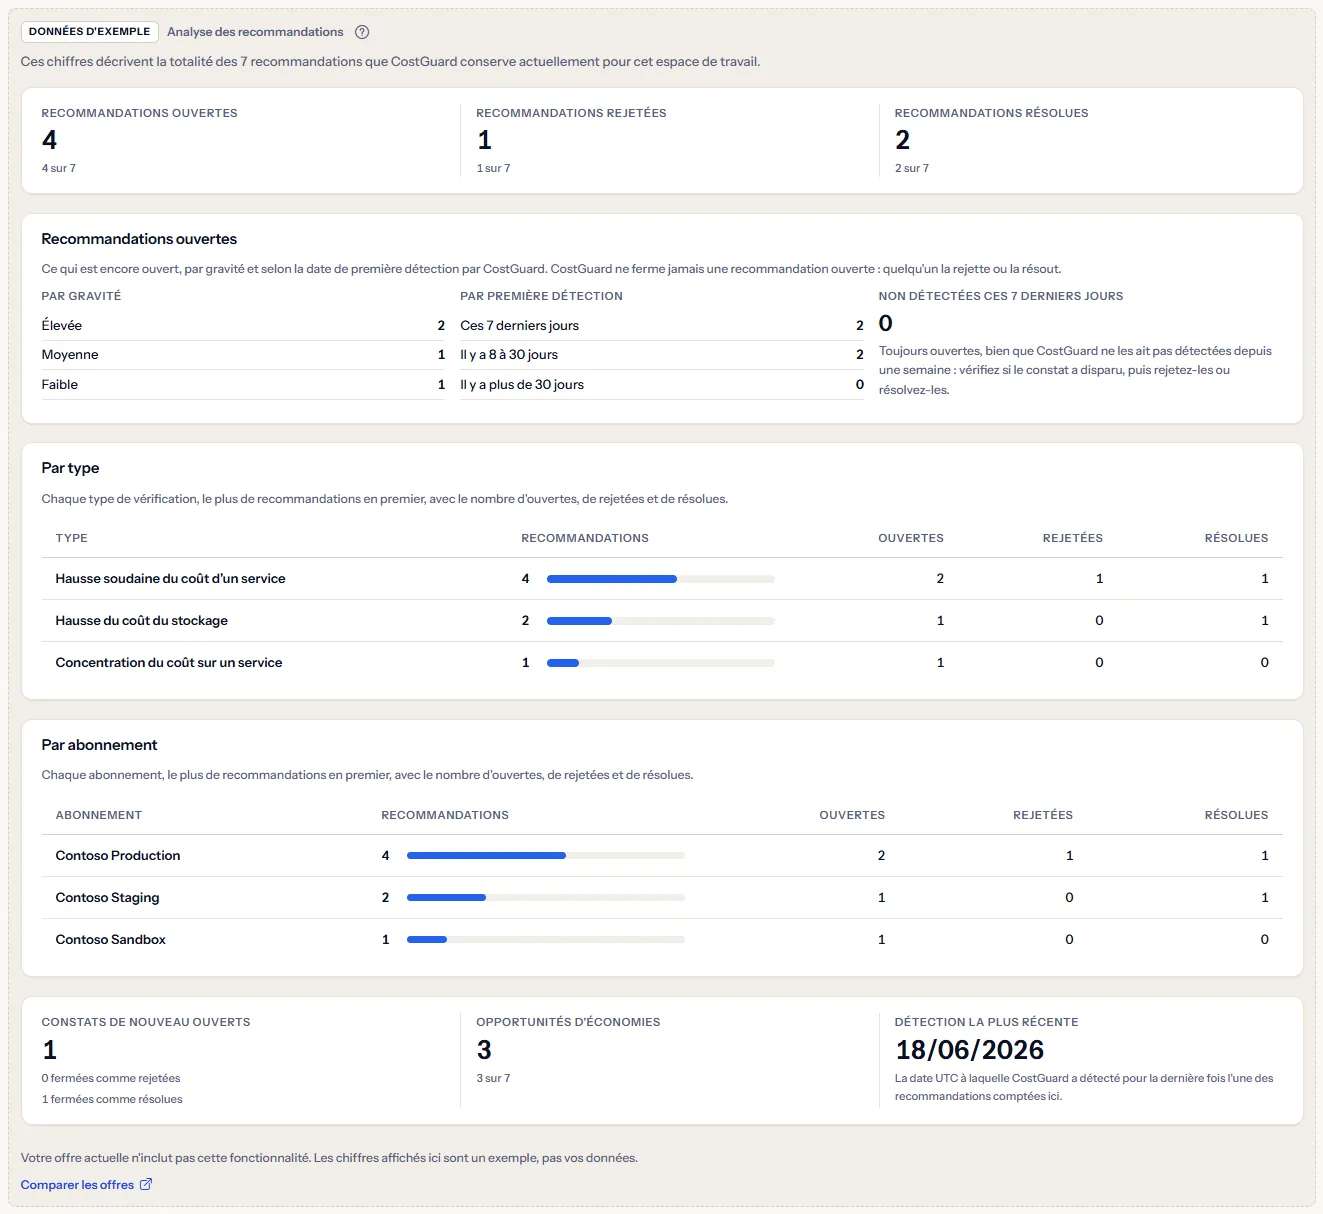Viewport: 1323px width, 1214px height.
Task: Click the "0 fermées comme rejetées" line
Action: 111,1078
